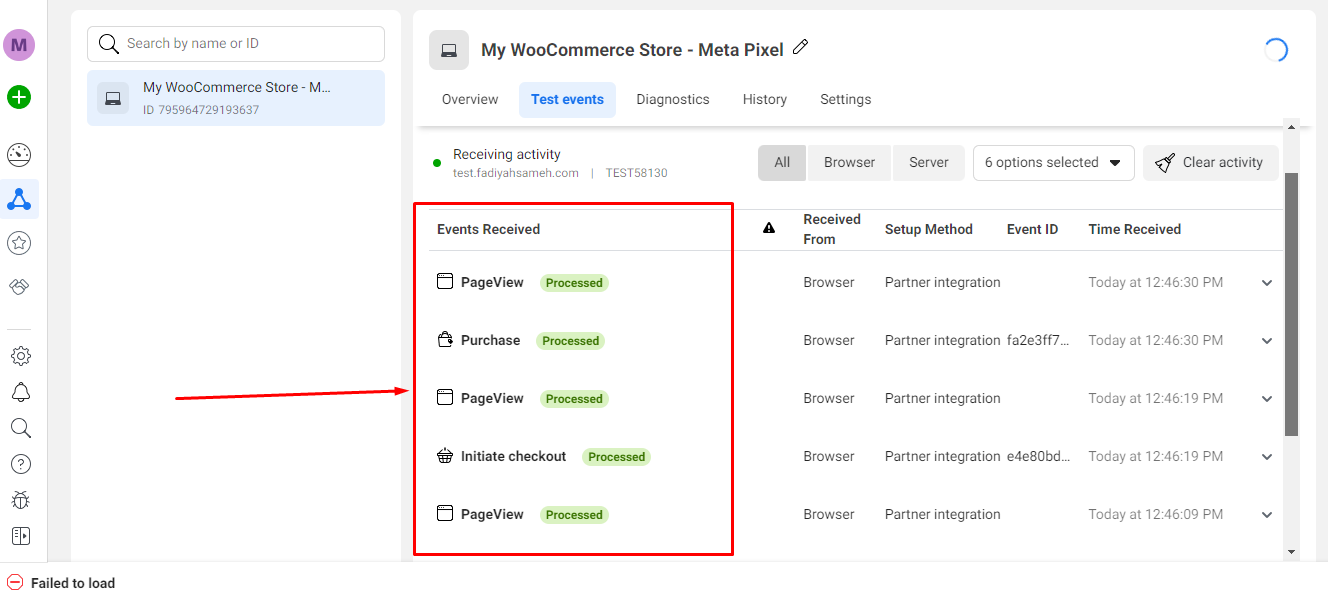
Task: Click the bug report icon
Action: pyautogui.click(x=20, y=500)
